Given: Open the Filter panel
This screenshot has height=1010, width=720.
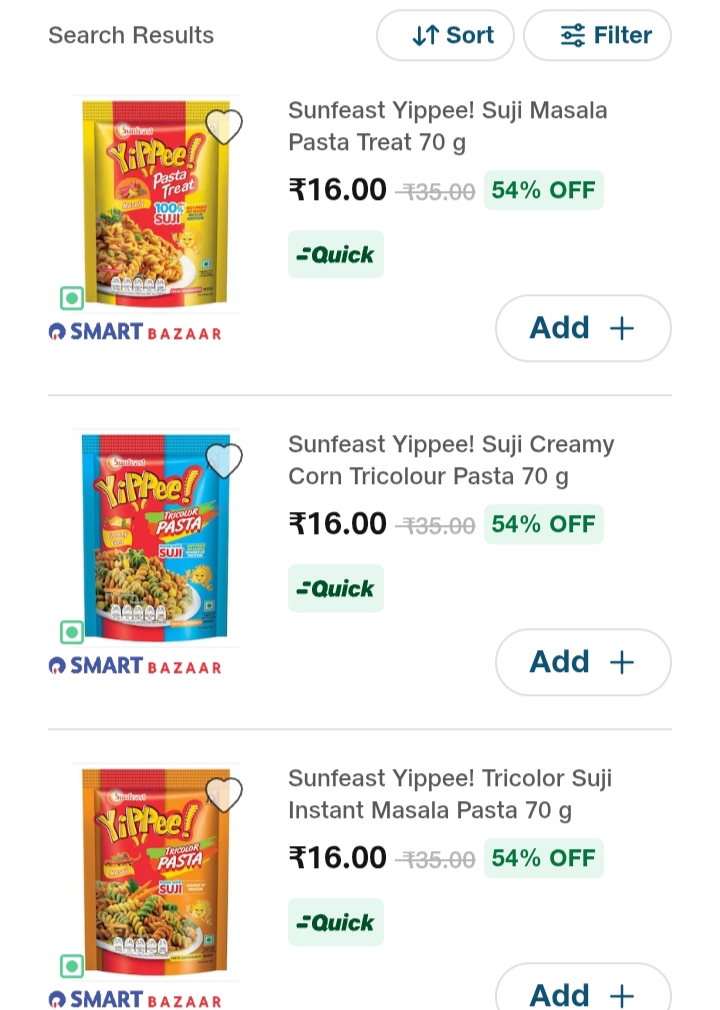Looking at the screenshot, I should click(x=598, y=36).
